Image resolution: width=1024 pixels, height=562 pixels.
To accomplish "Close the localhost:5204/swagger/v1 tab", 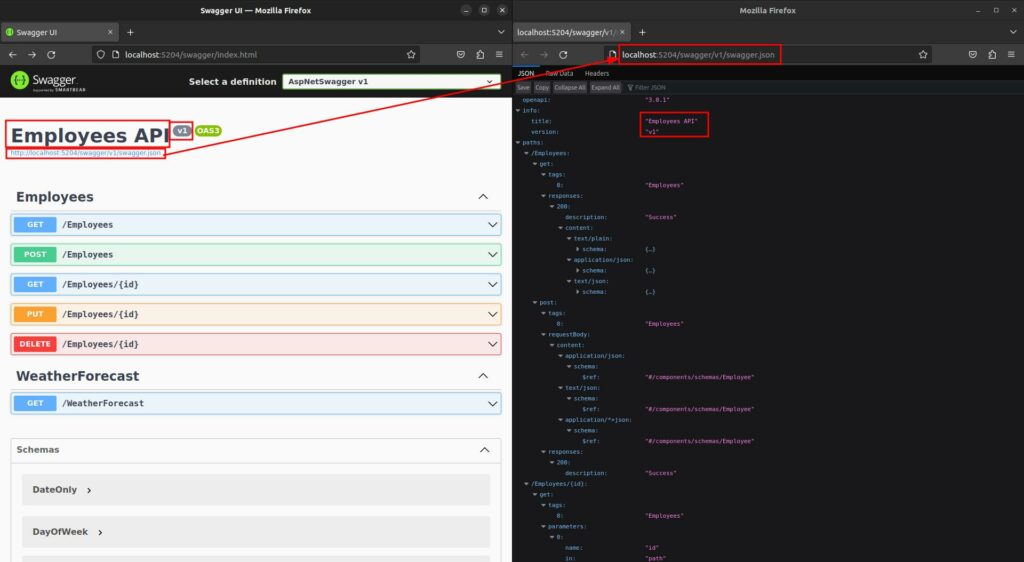I will coord(622,32).
